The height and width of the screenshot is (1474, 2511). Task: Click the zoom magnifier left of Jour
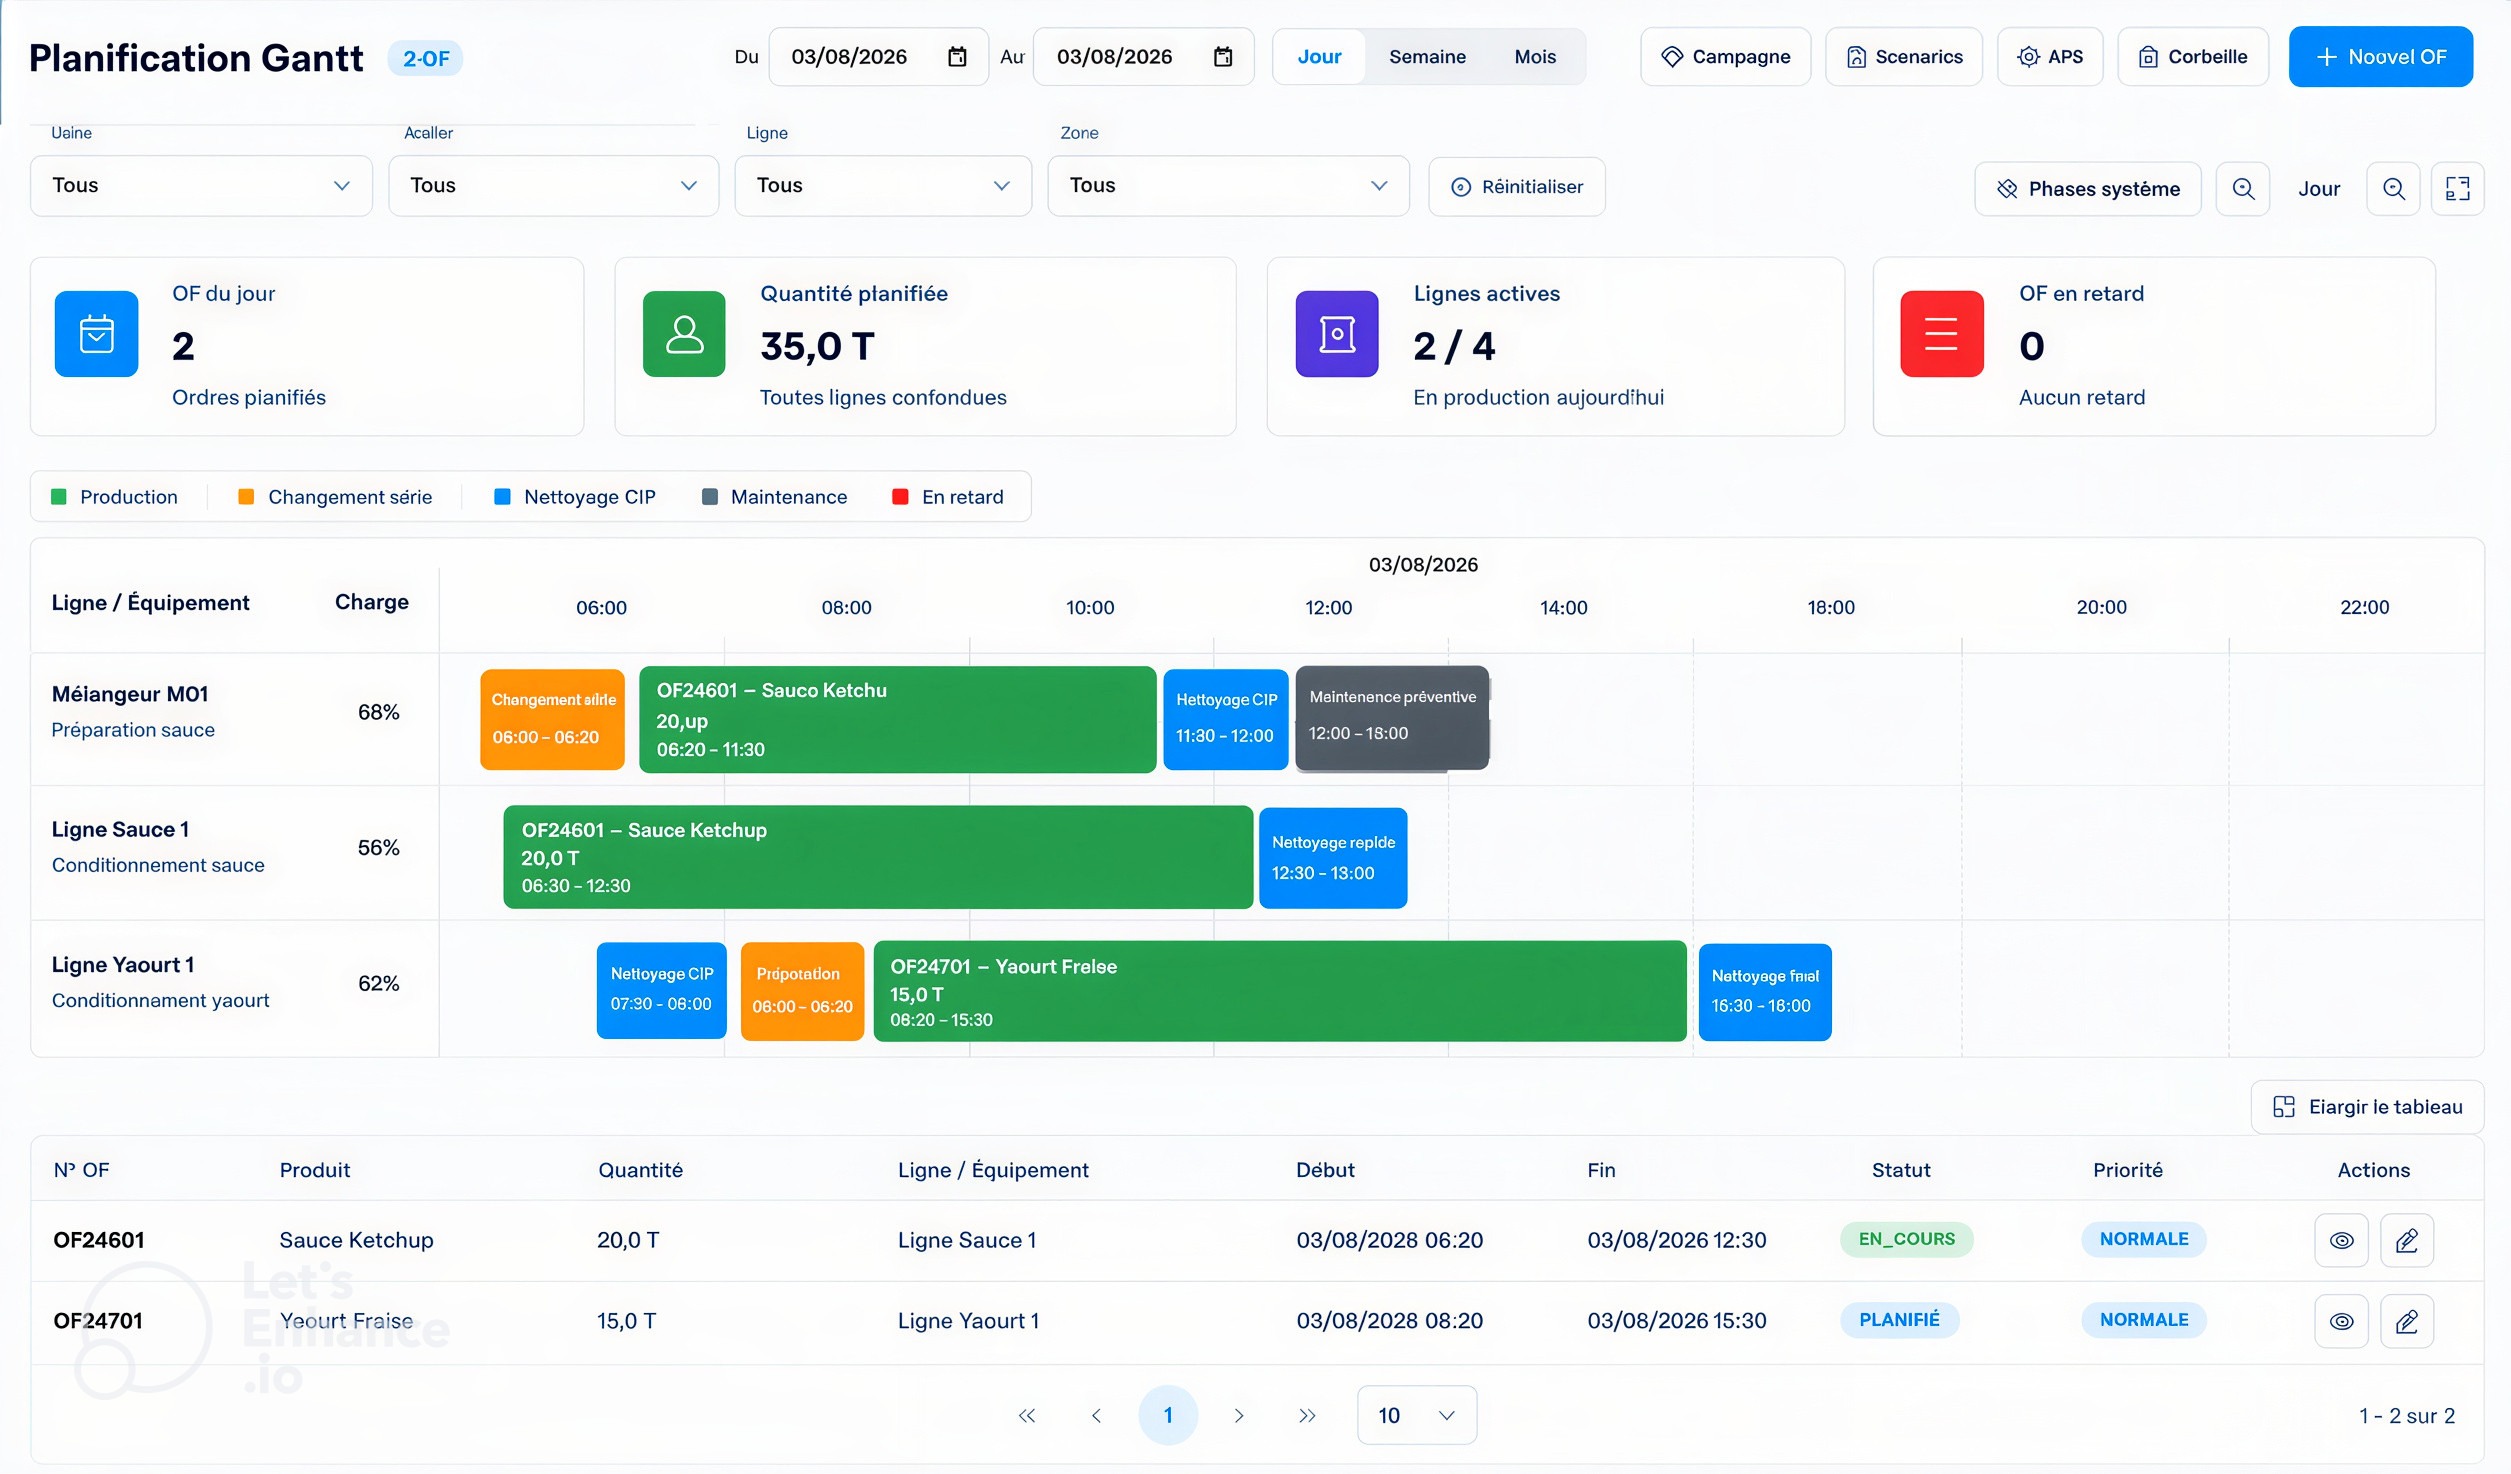click(x=2243, y=189)
